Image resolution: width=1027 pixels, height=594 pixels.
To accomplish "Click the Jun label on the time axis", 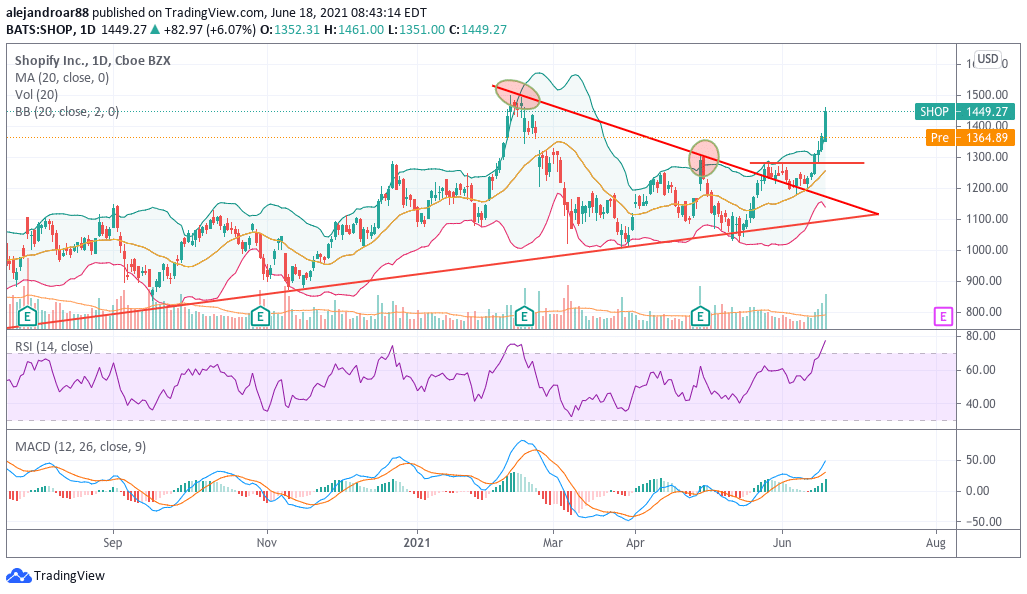I will click(x=782, y=543).
